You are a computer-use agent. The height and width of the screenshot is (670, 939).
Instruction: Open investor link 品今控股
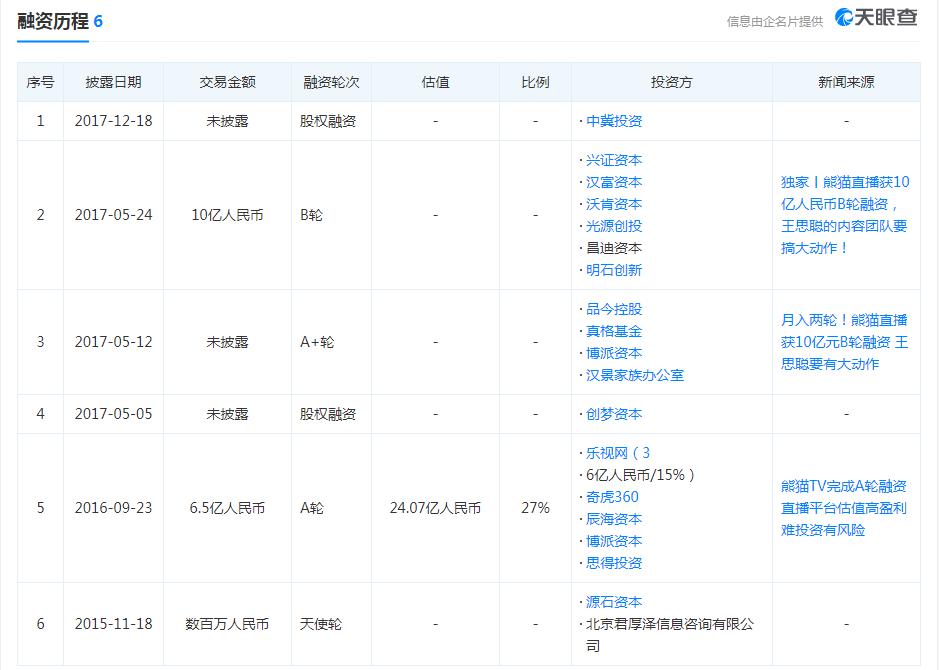(614, 309)
